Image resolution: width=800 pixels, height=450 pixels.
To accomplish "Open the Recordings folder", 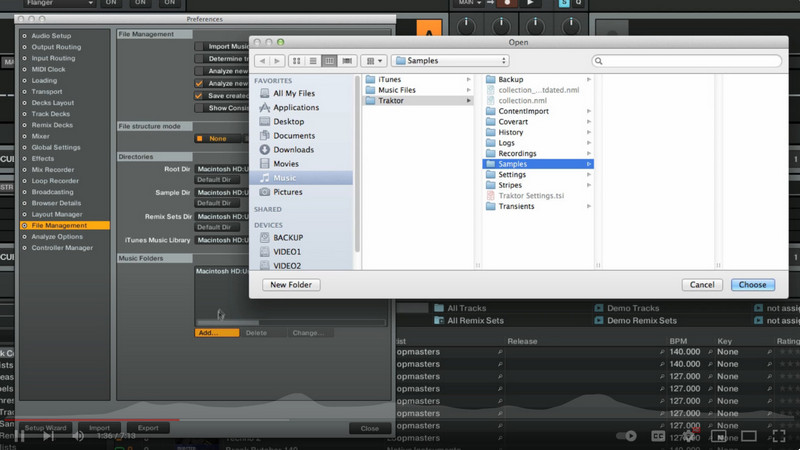I will pos(538,154).
